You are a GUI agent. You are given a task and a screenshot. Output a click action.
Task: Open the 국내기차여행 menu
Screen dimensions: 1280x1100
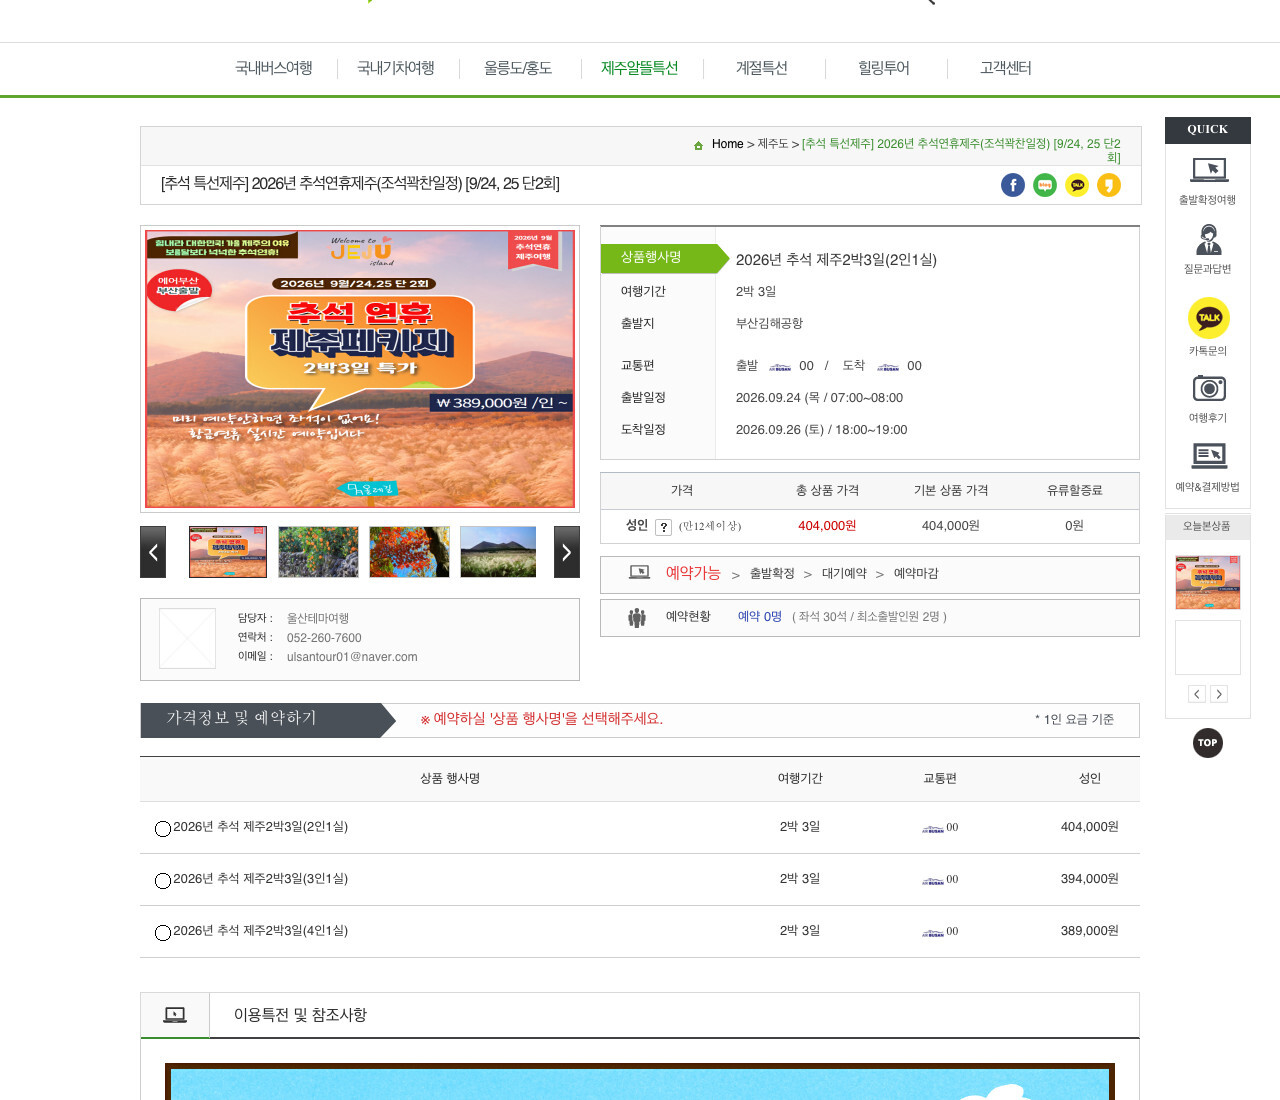(x=396, y=68)
